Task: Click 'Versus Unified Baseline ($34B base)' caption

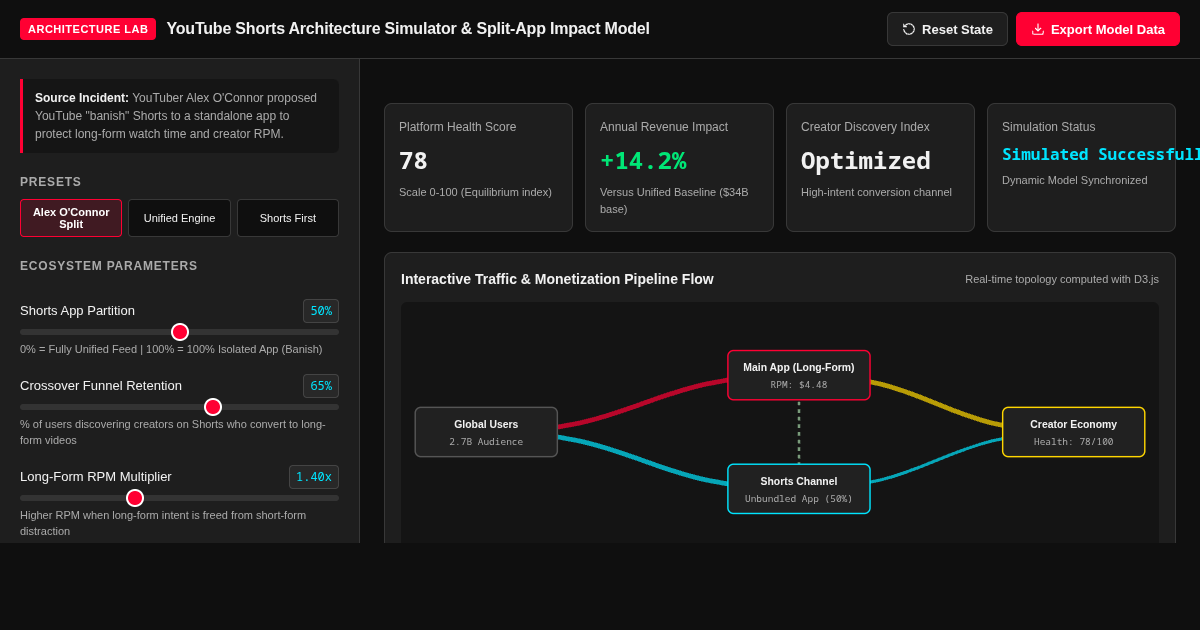Action: pos(674,200)
